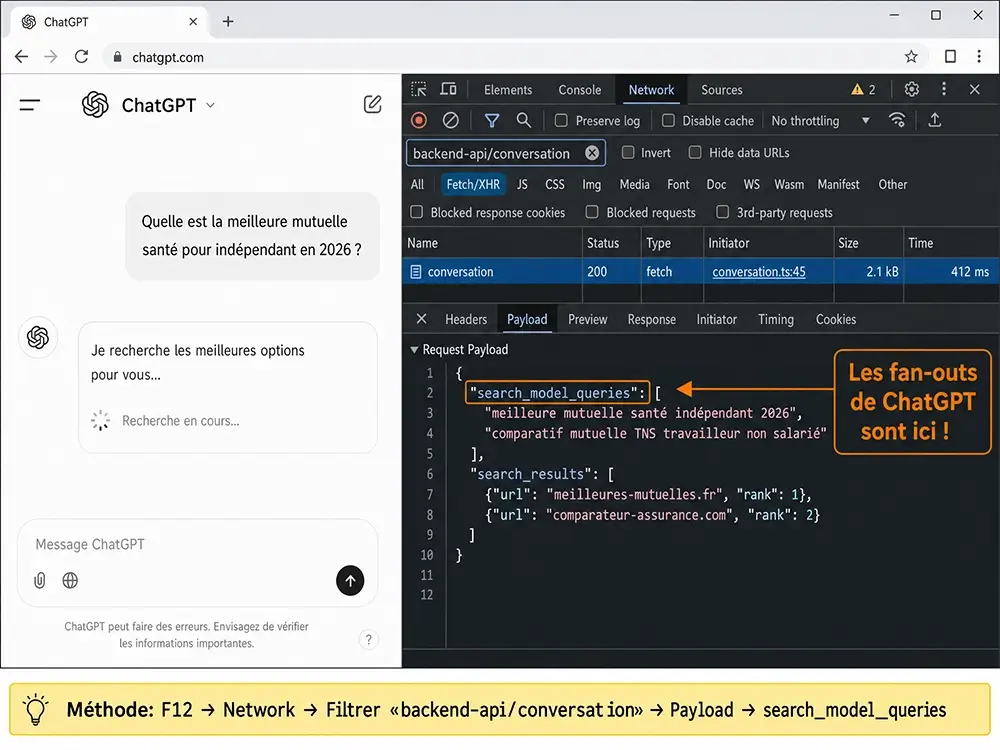The width and height of the screenshot is (1000, 750).
Task: Close the ChatGPT browser tab
Action: pos(193,22)
